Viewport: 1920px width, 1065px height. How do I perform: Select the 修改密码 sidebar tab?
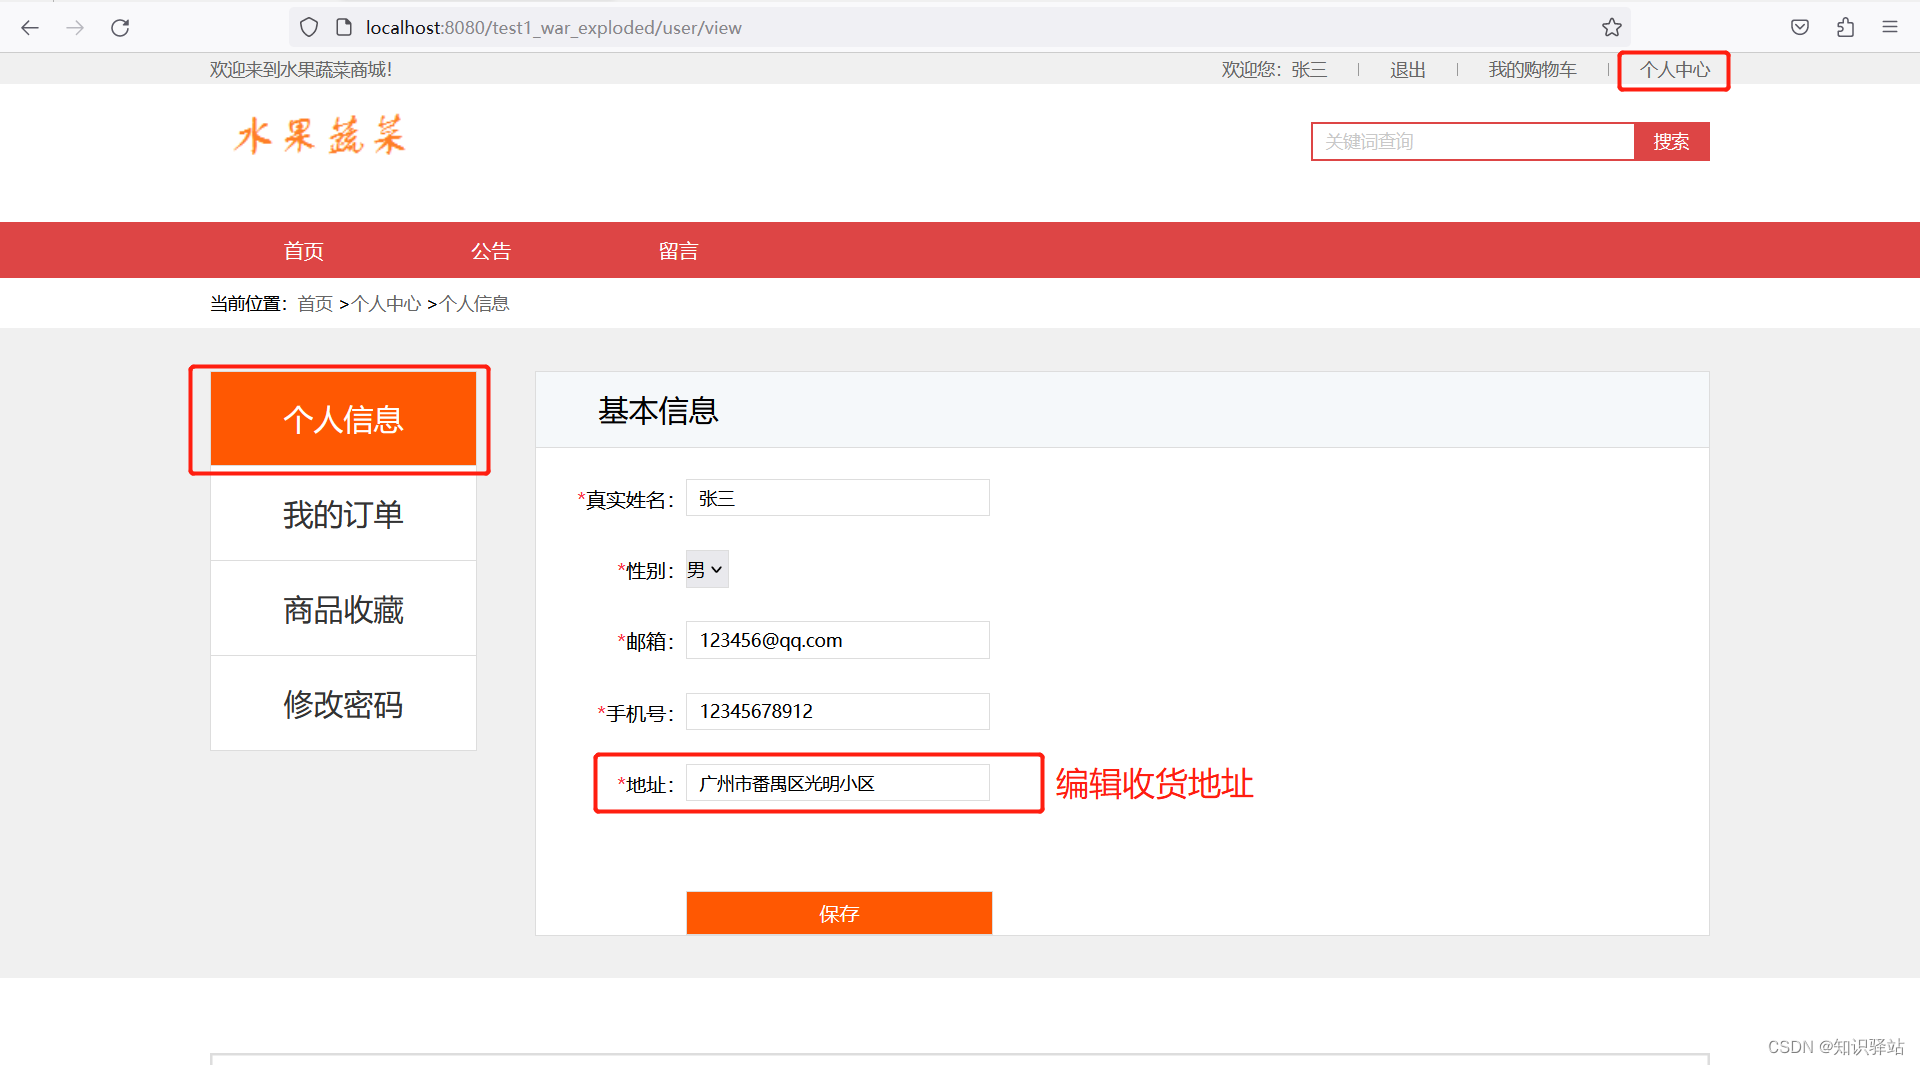[343, 704]
